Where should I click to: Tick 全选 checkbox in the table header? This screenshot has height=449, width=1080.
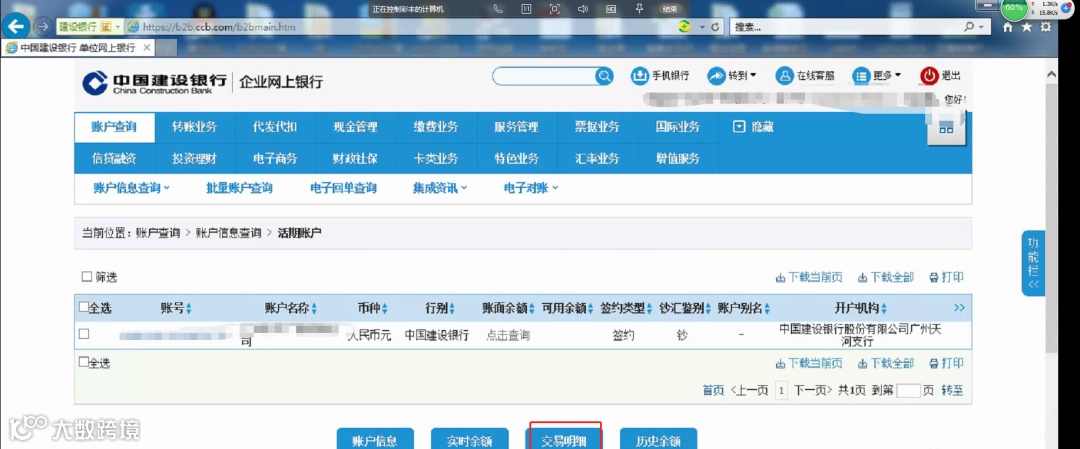pyautogui.click(x=83, y=307)
